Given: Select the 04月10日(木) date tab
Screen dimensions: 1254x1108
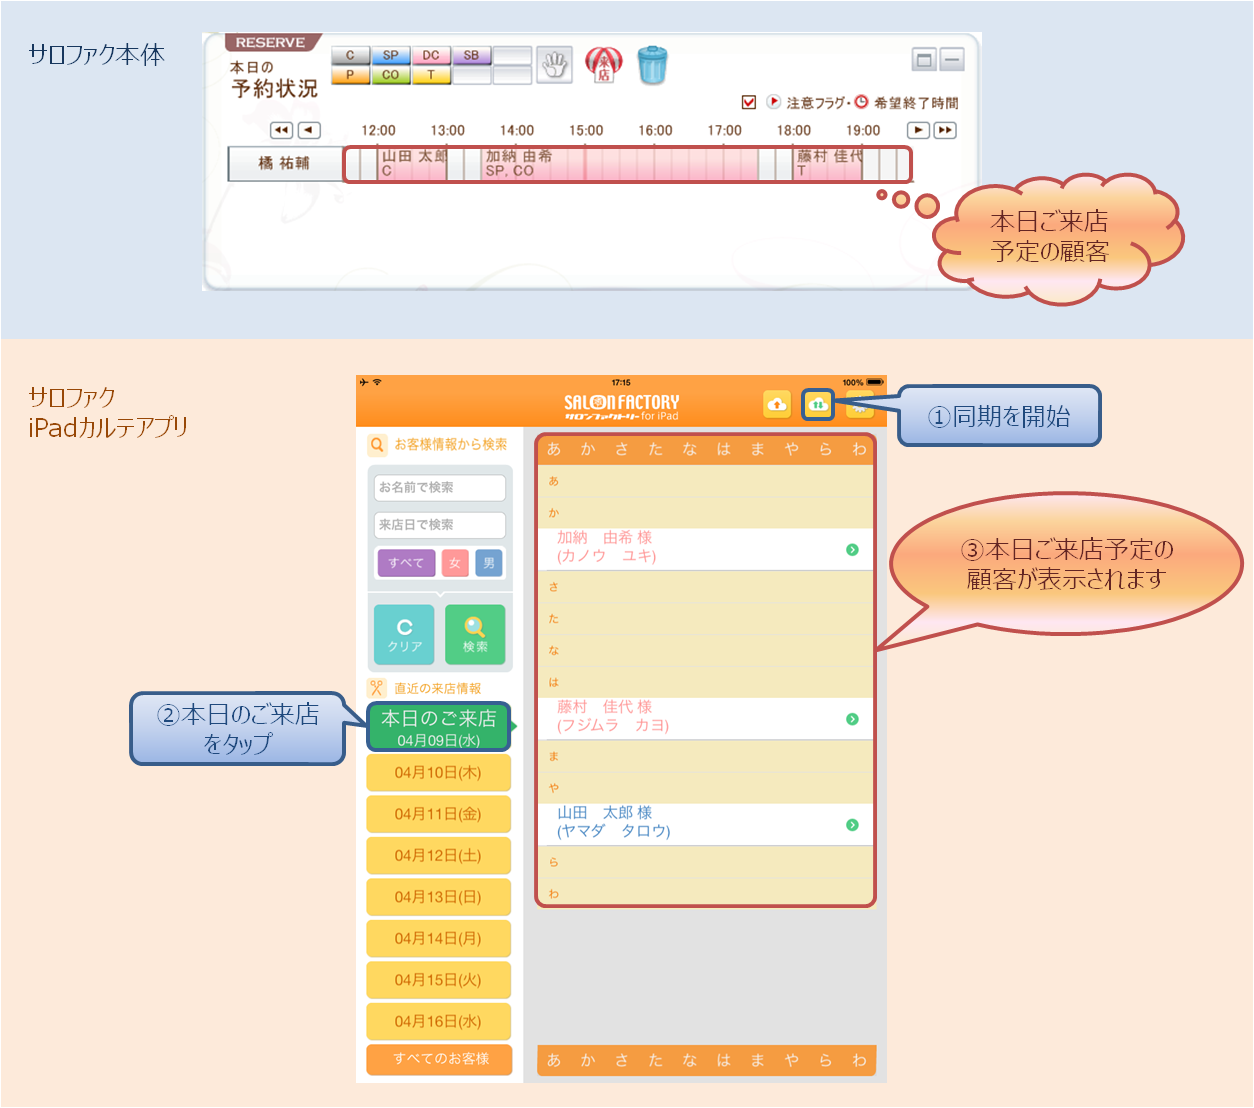Looking at the screenshot, I should pos(439,773).
